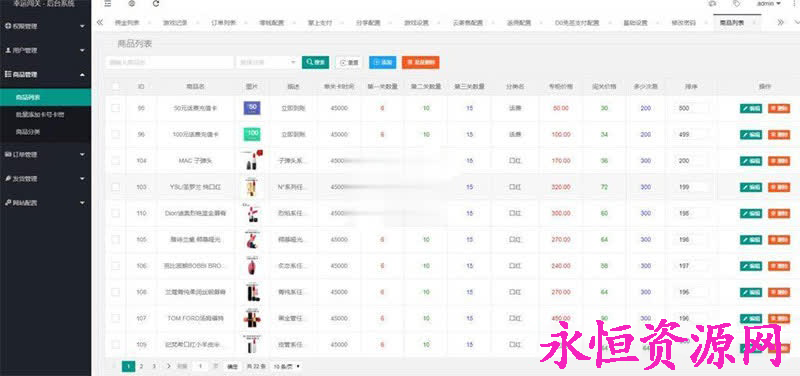Screen dimensions: 800x376
Task: Click the refresh icon in the top bar
Action: pos(156,4)
